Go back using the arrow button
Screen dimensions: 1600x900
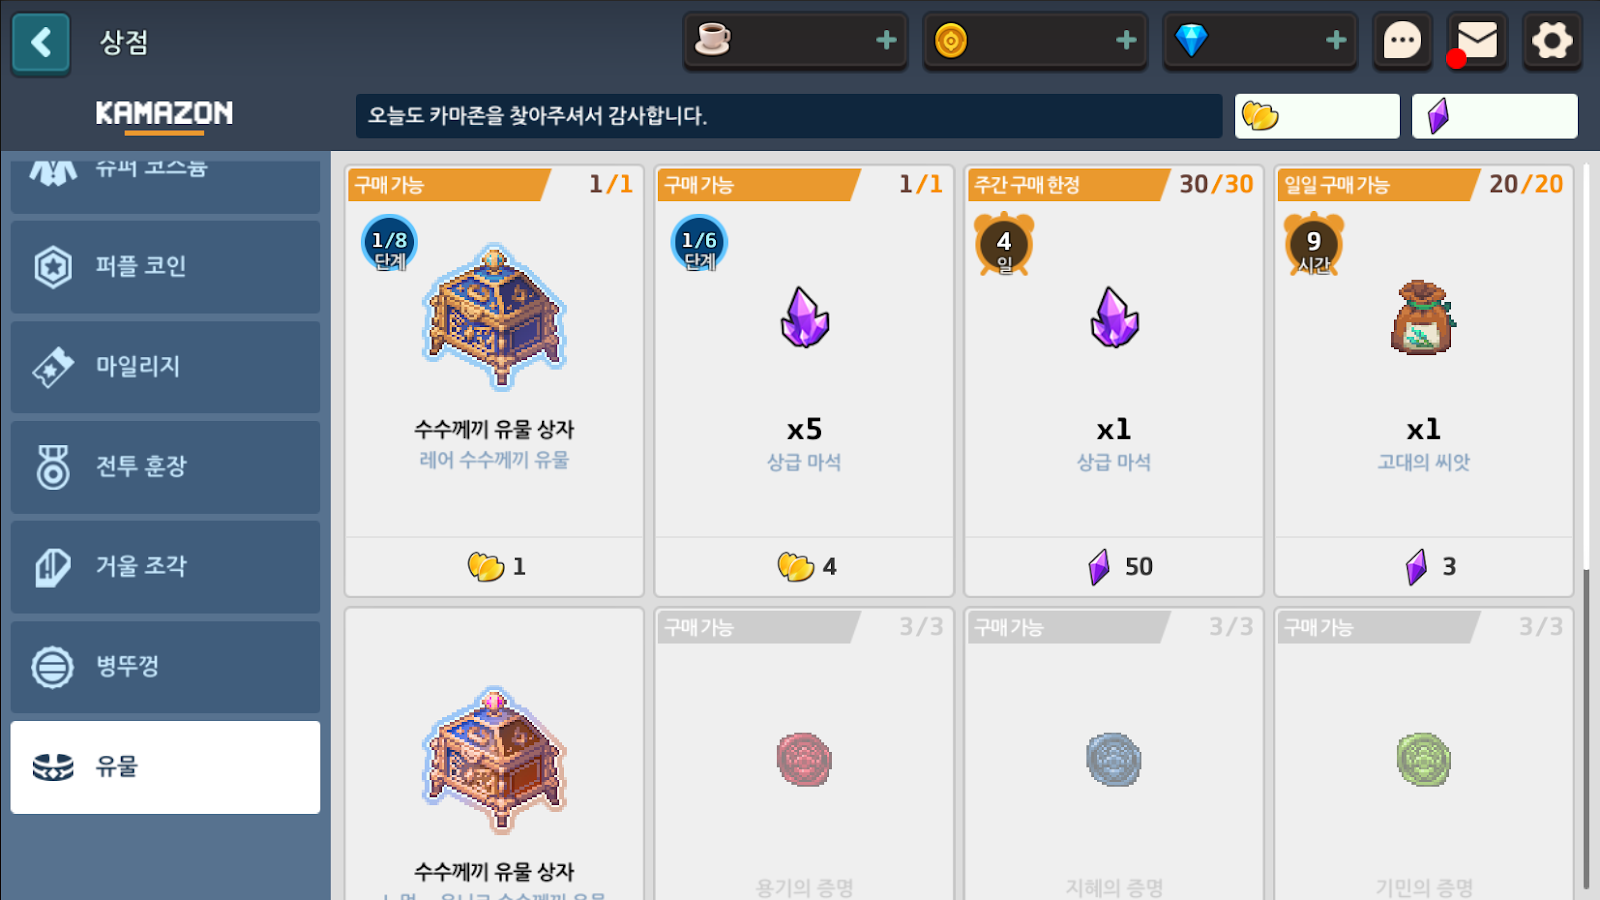[41, 42]
